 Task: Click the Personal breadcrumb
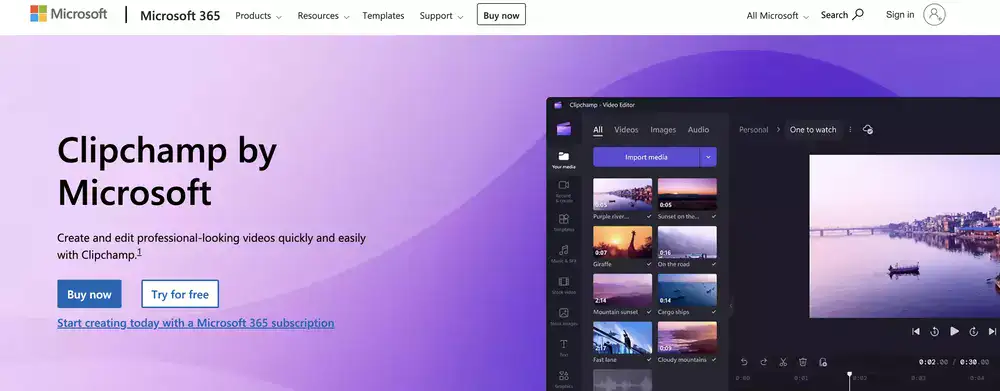coord(753,129)
